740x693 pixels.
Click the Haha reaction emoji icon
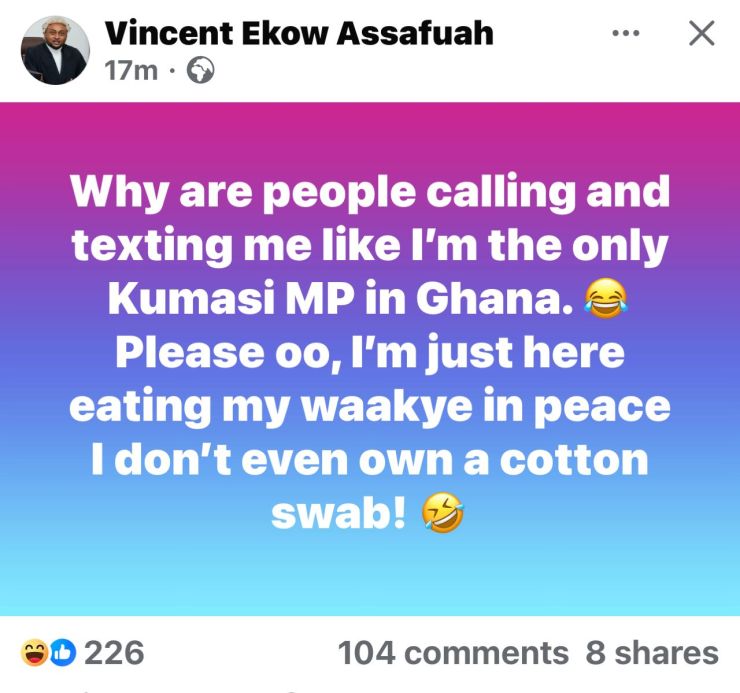click(34, 653)
